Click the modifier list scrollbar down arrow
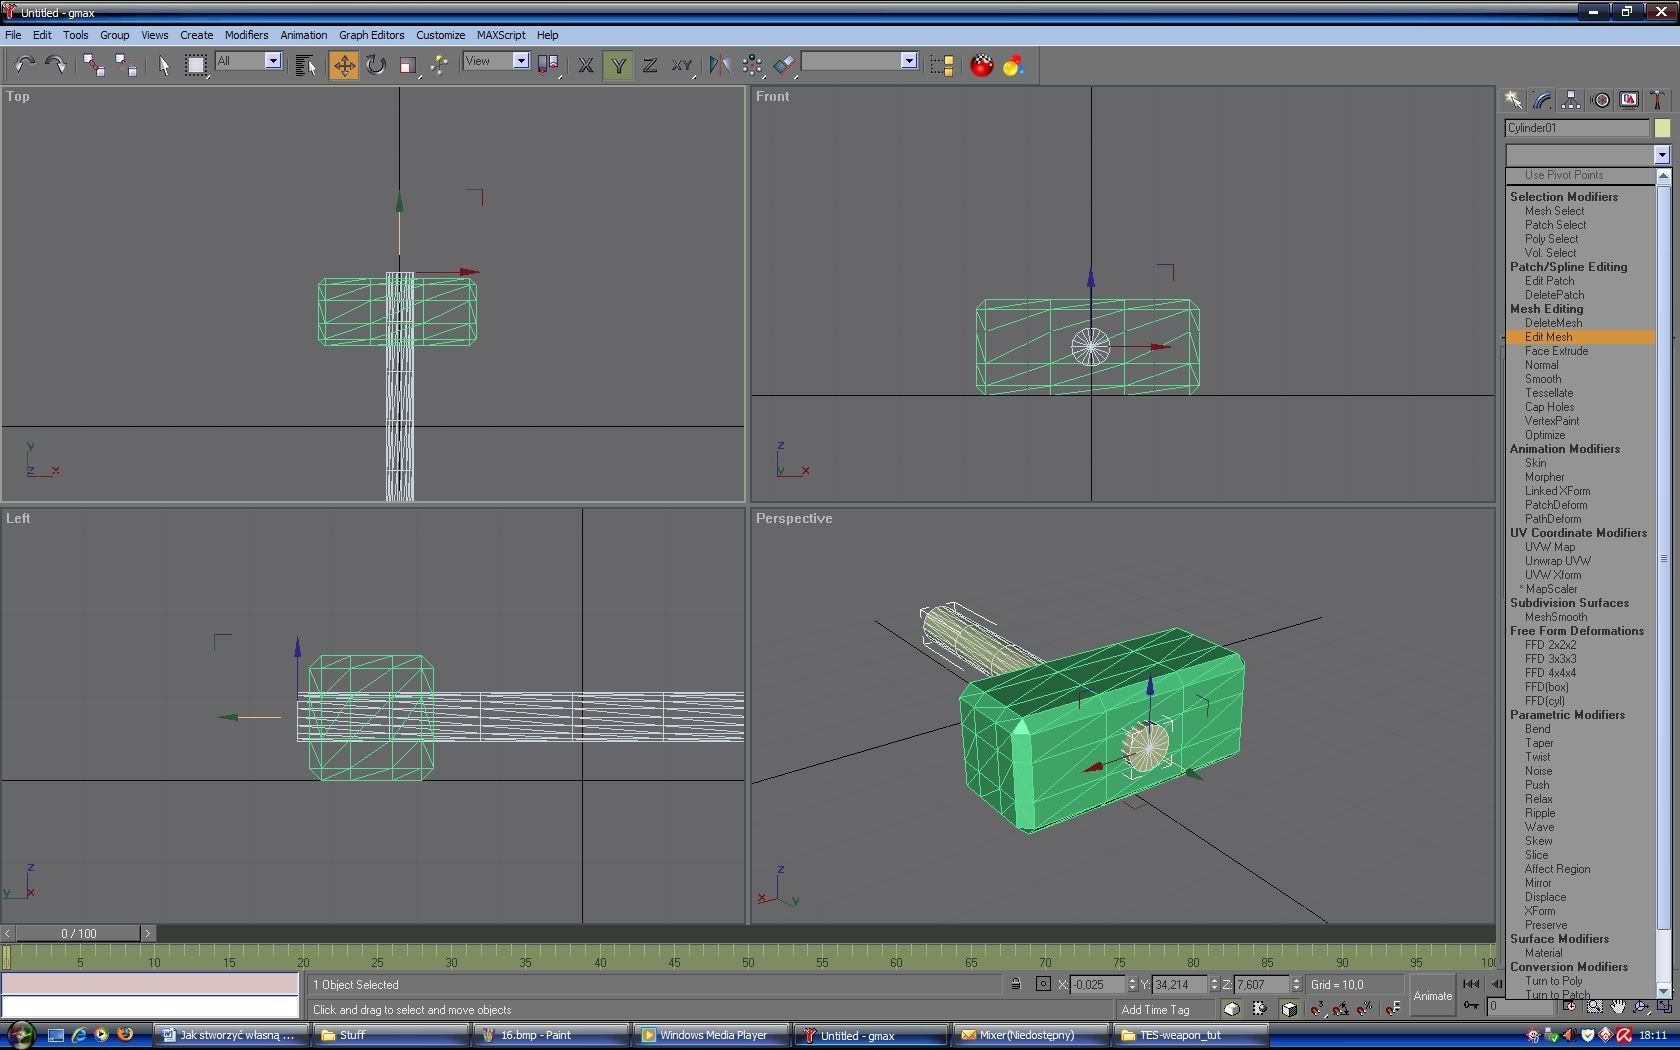 (x=1664, y=991)
